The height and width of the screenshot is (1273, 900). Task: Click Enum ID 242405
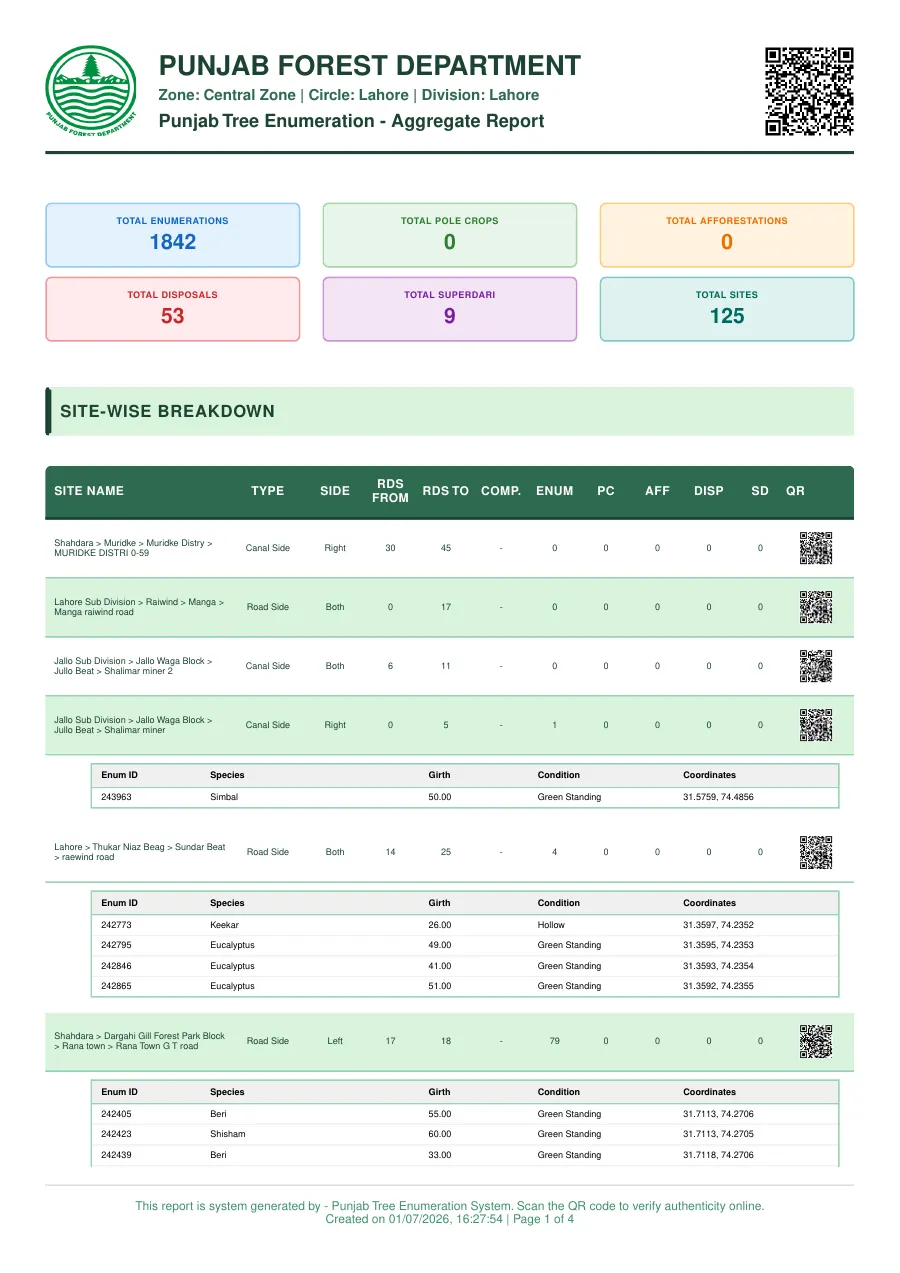(117, 1114)
